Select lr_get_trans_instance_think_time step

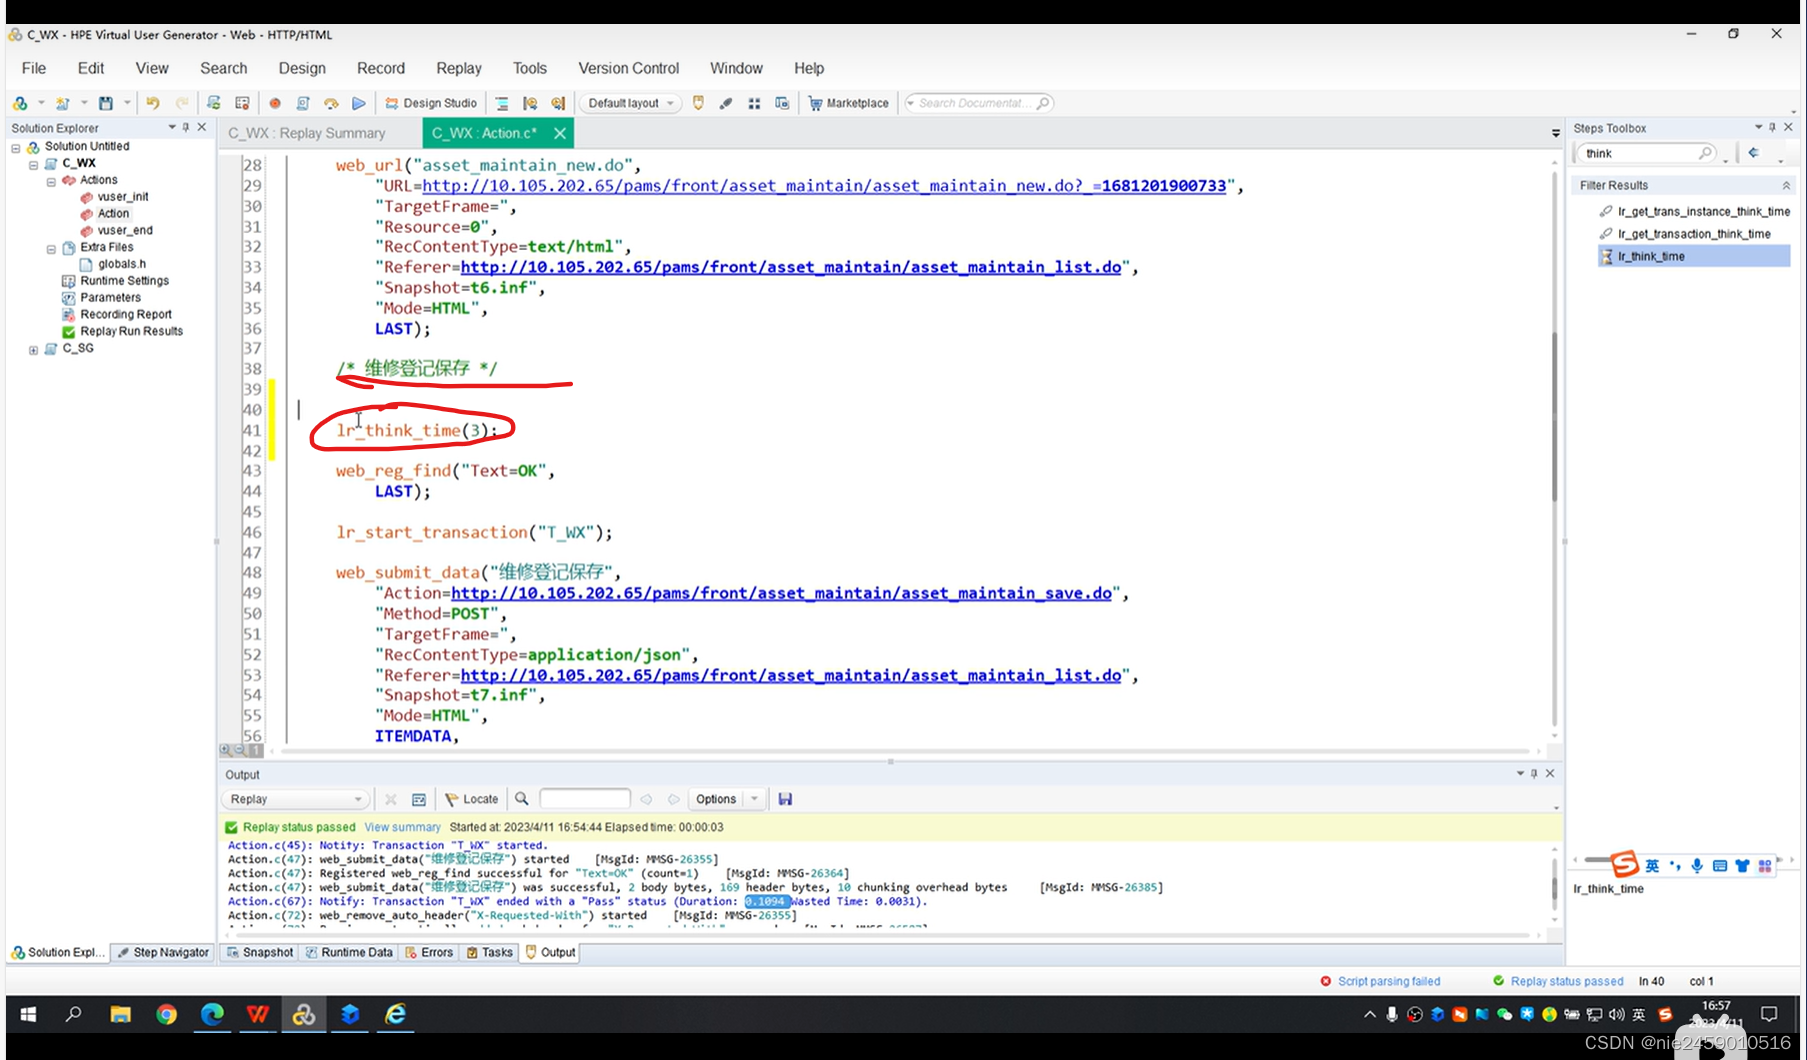pos(1704,211)
